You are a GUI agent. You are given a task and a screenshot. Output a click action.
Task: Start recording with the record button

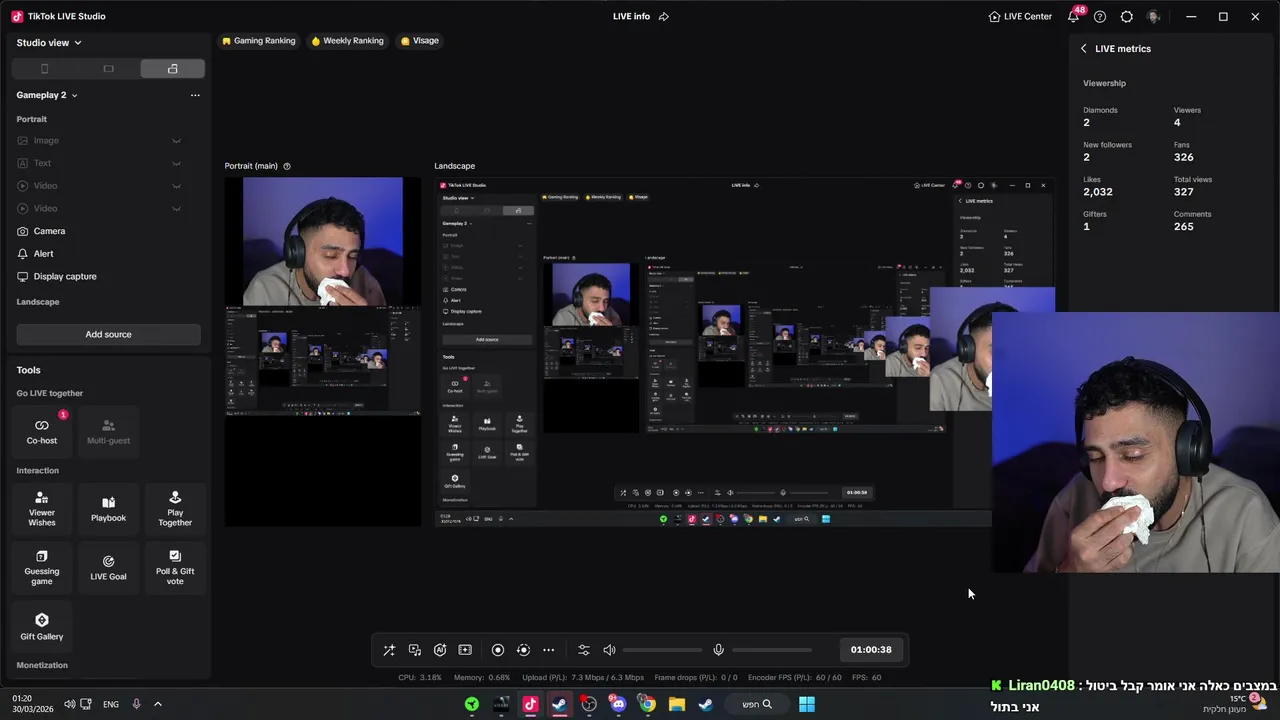pos(498,650)
